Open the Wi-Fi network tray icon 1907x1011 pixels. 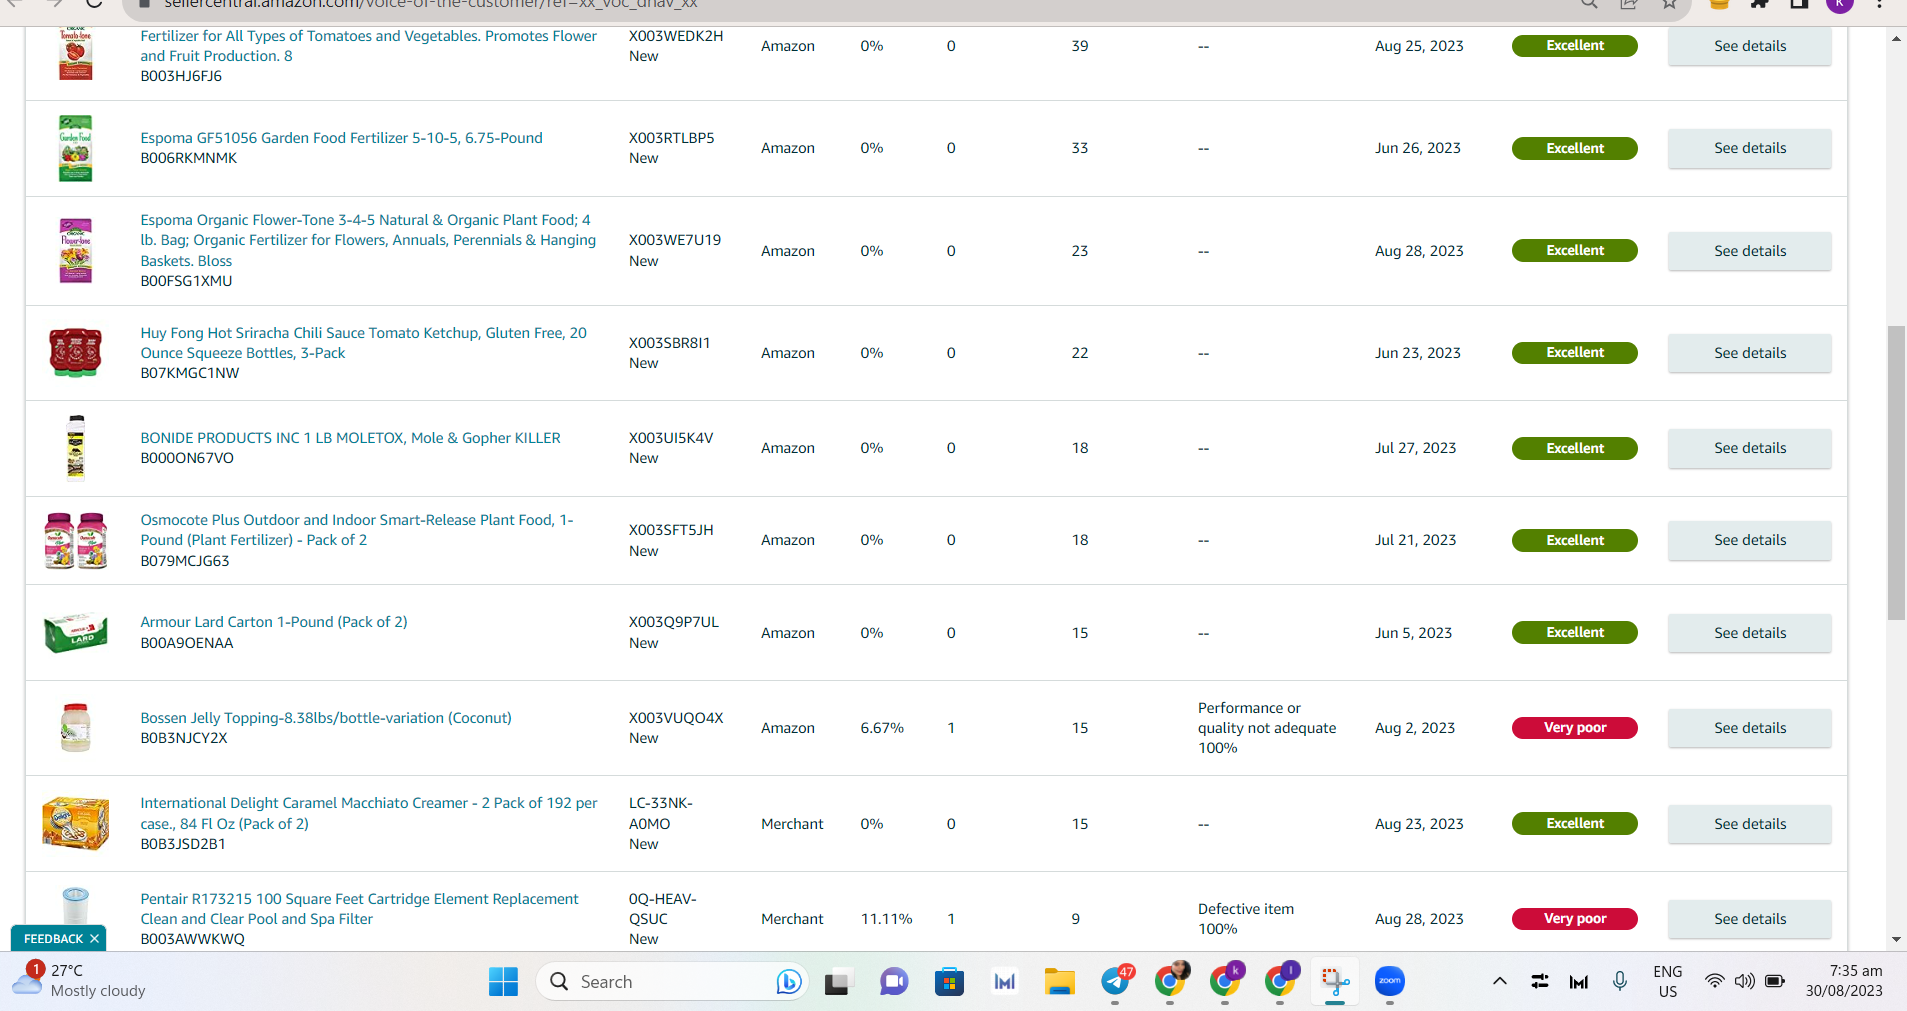tap(1715, 981)
